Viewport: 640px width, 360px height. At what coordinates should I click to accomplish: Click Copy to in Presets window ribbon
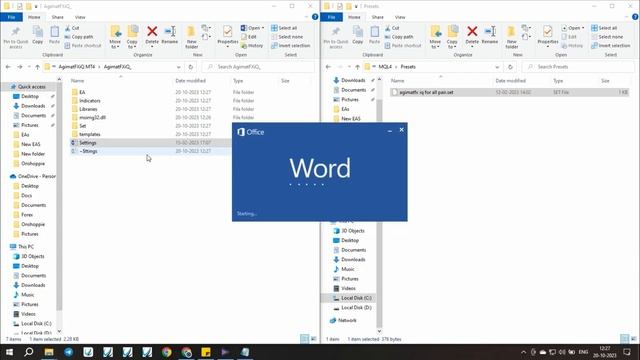pos(452,37)
